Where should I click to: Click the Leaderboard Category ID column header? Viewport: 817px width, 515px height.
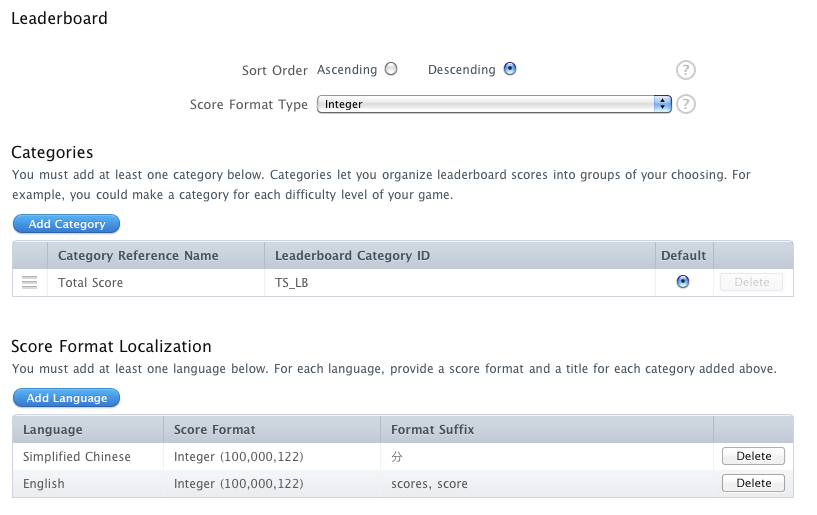460,255
